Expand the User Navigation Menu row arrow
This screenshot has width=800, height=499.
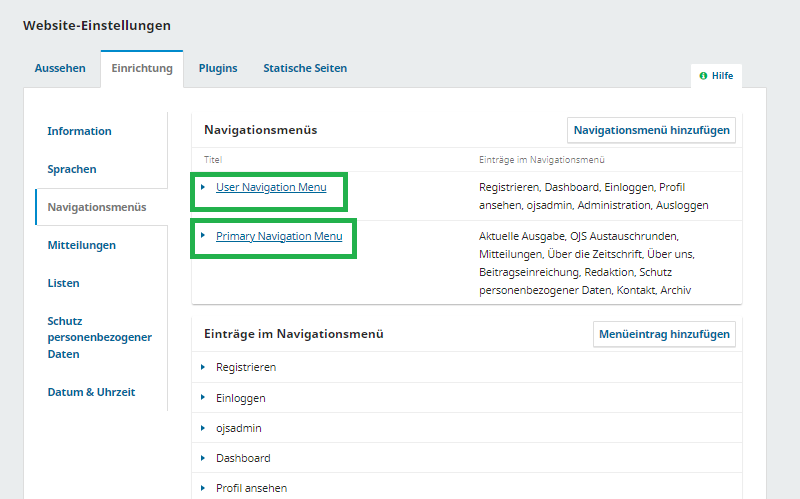click(203, 187)
